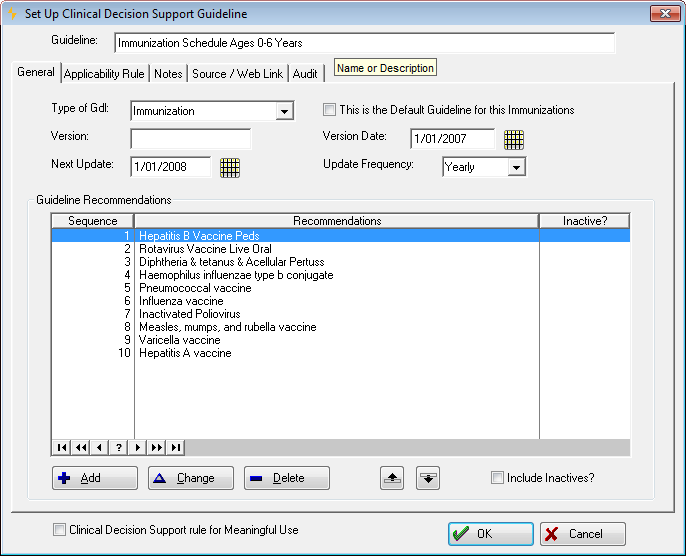Click the Add recommendation button
Image resolution: width=687 pixels, height=557 pixels.
tap(95, 478)
